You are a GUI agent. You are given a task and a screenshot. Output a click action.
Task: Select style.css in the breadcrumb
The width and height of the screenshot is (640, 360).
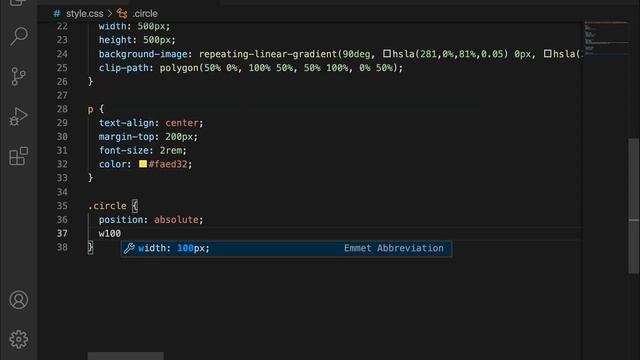[x=84, y=13]
